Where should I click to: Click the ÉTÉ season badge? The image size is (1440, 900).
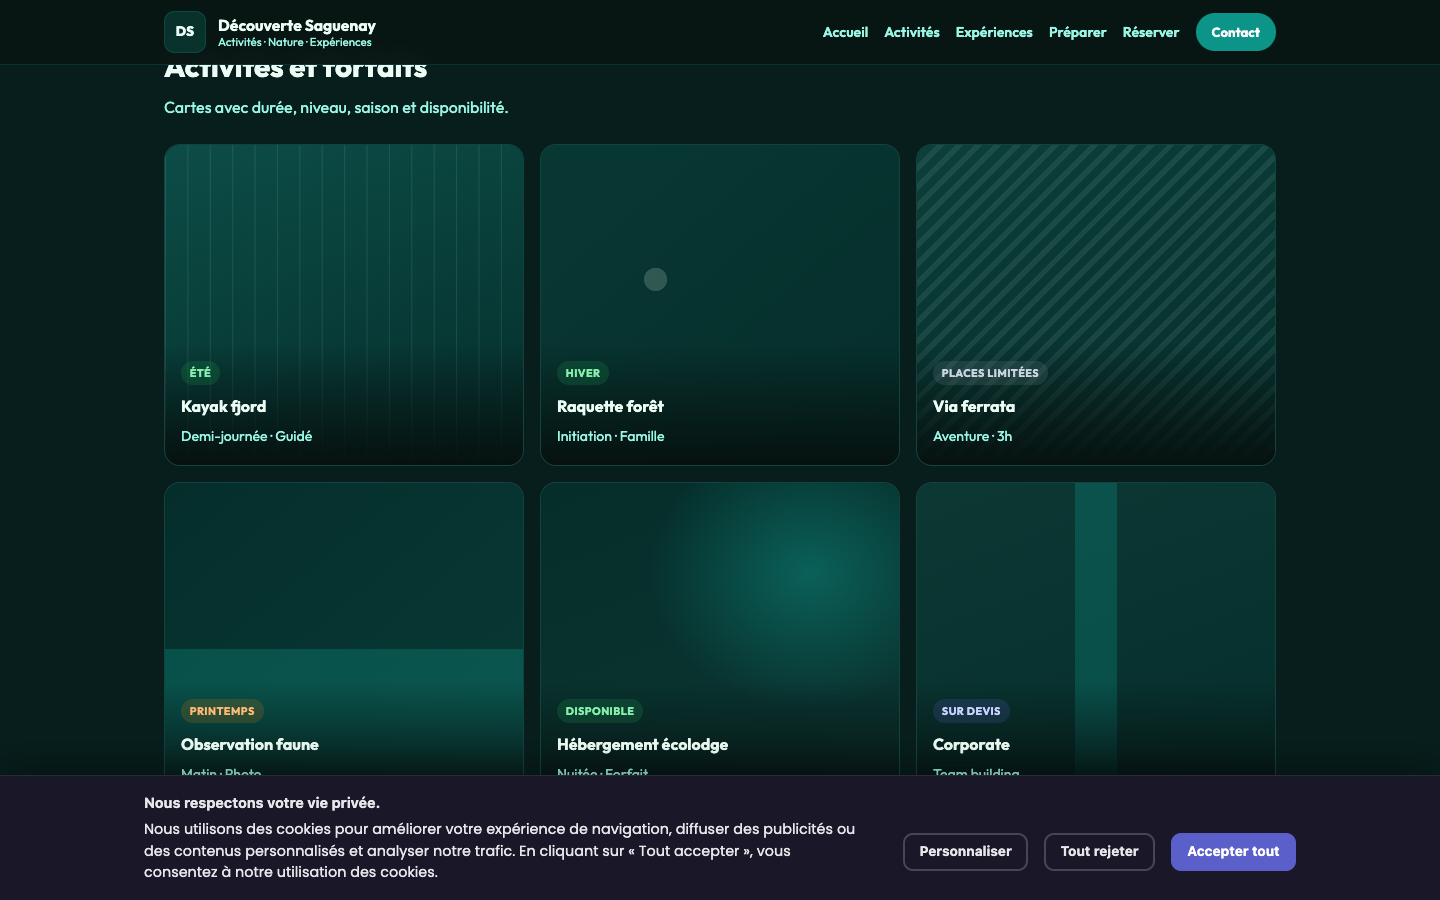click(x=200, y=373)
